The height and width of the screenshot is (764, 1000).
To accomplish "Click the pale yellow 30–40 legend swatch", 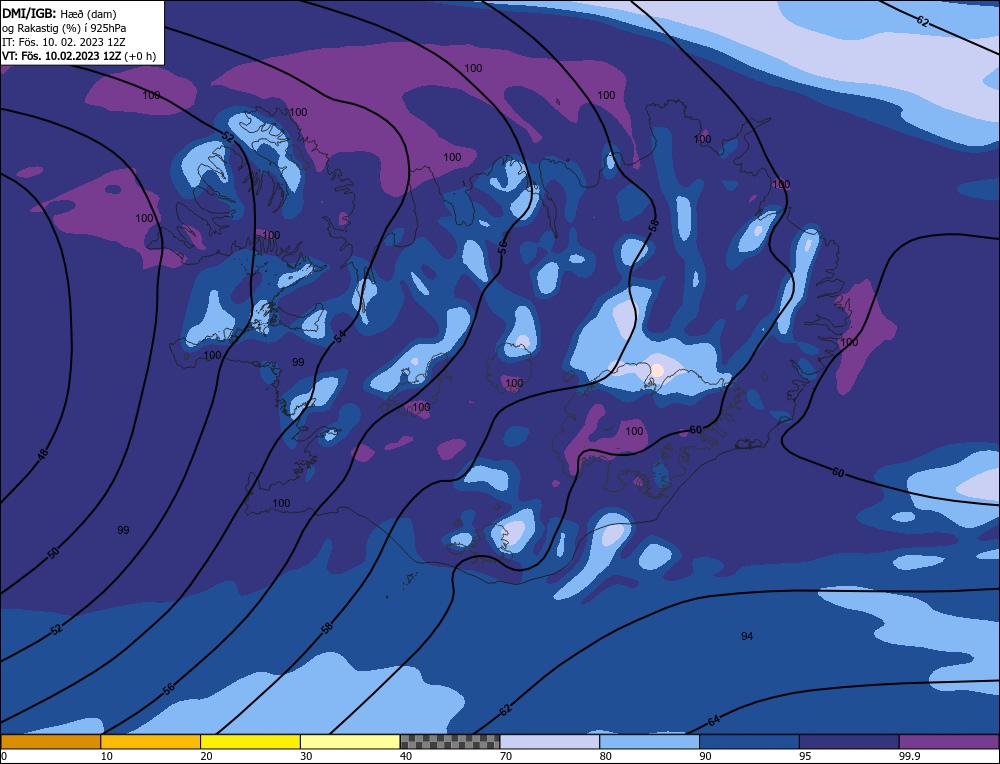I will pyautogui.click(x=350, y=742).
